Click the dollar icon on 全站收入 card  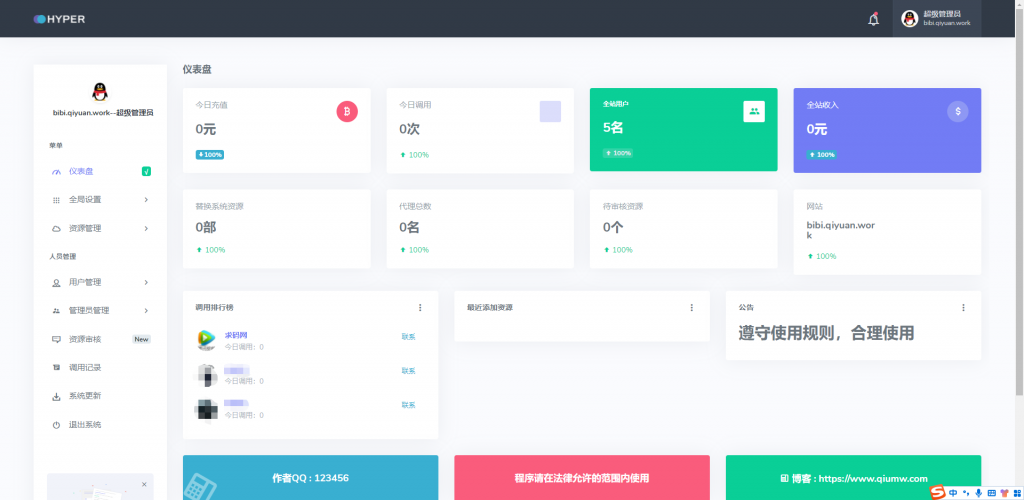(958, 112)
